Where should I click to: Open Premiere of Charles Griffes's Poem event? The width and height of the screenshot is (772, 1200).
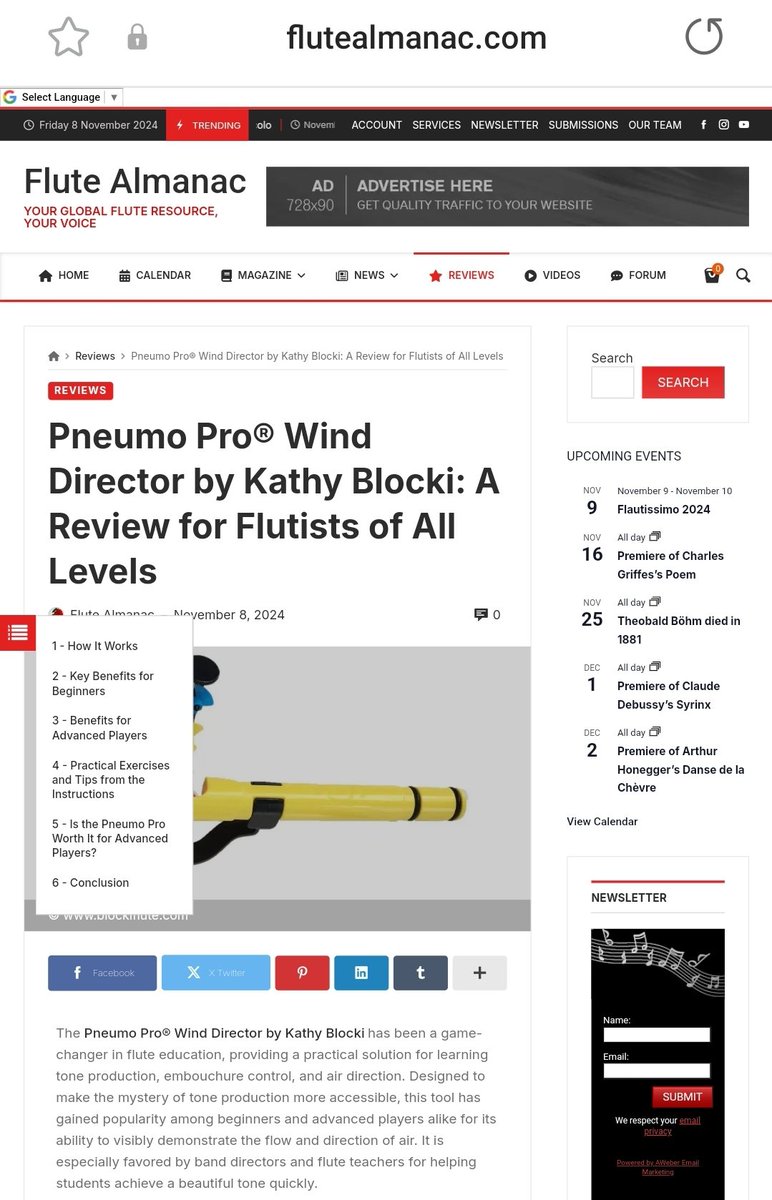(670, 565)
